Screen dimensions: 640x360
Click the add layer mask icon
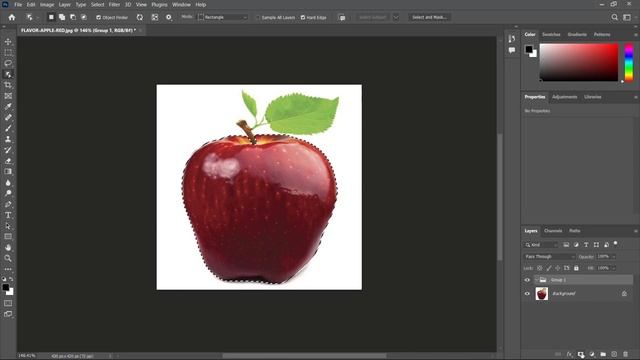point(580,354)
